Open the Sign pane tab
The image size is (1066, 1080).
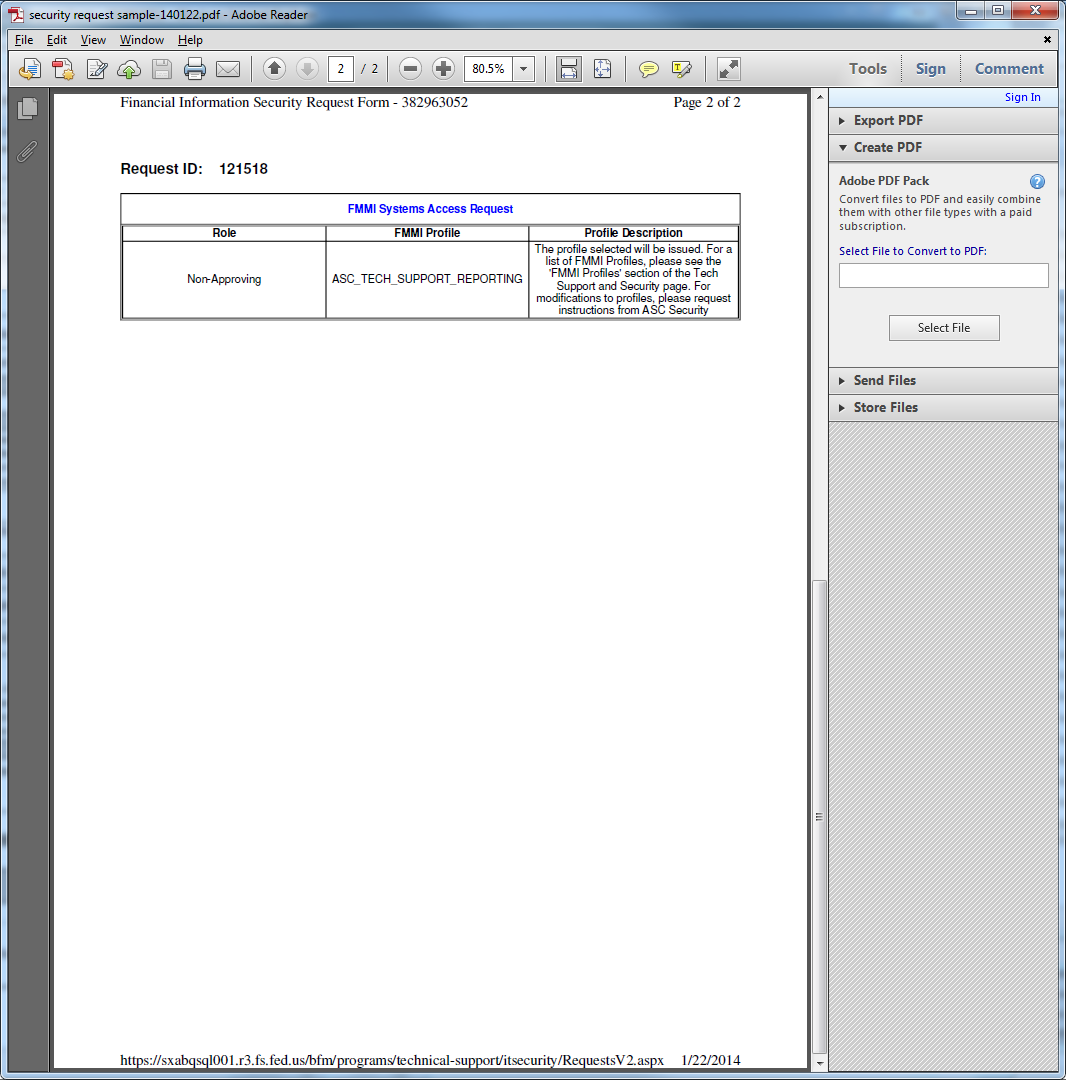(930, 69)
